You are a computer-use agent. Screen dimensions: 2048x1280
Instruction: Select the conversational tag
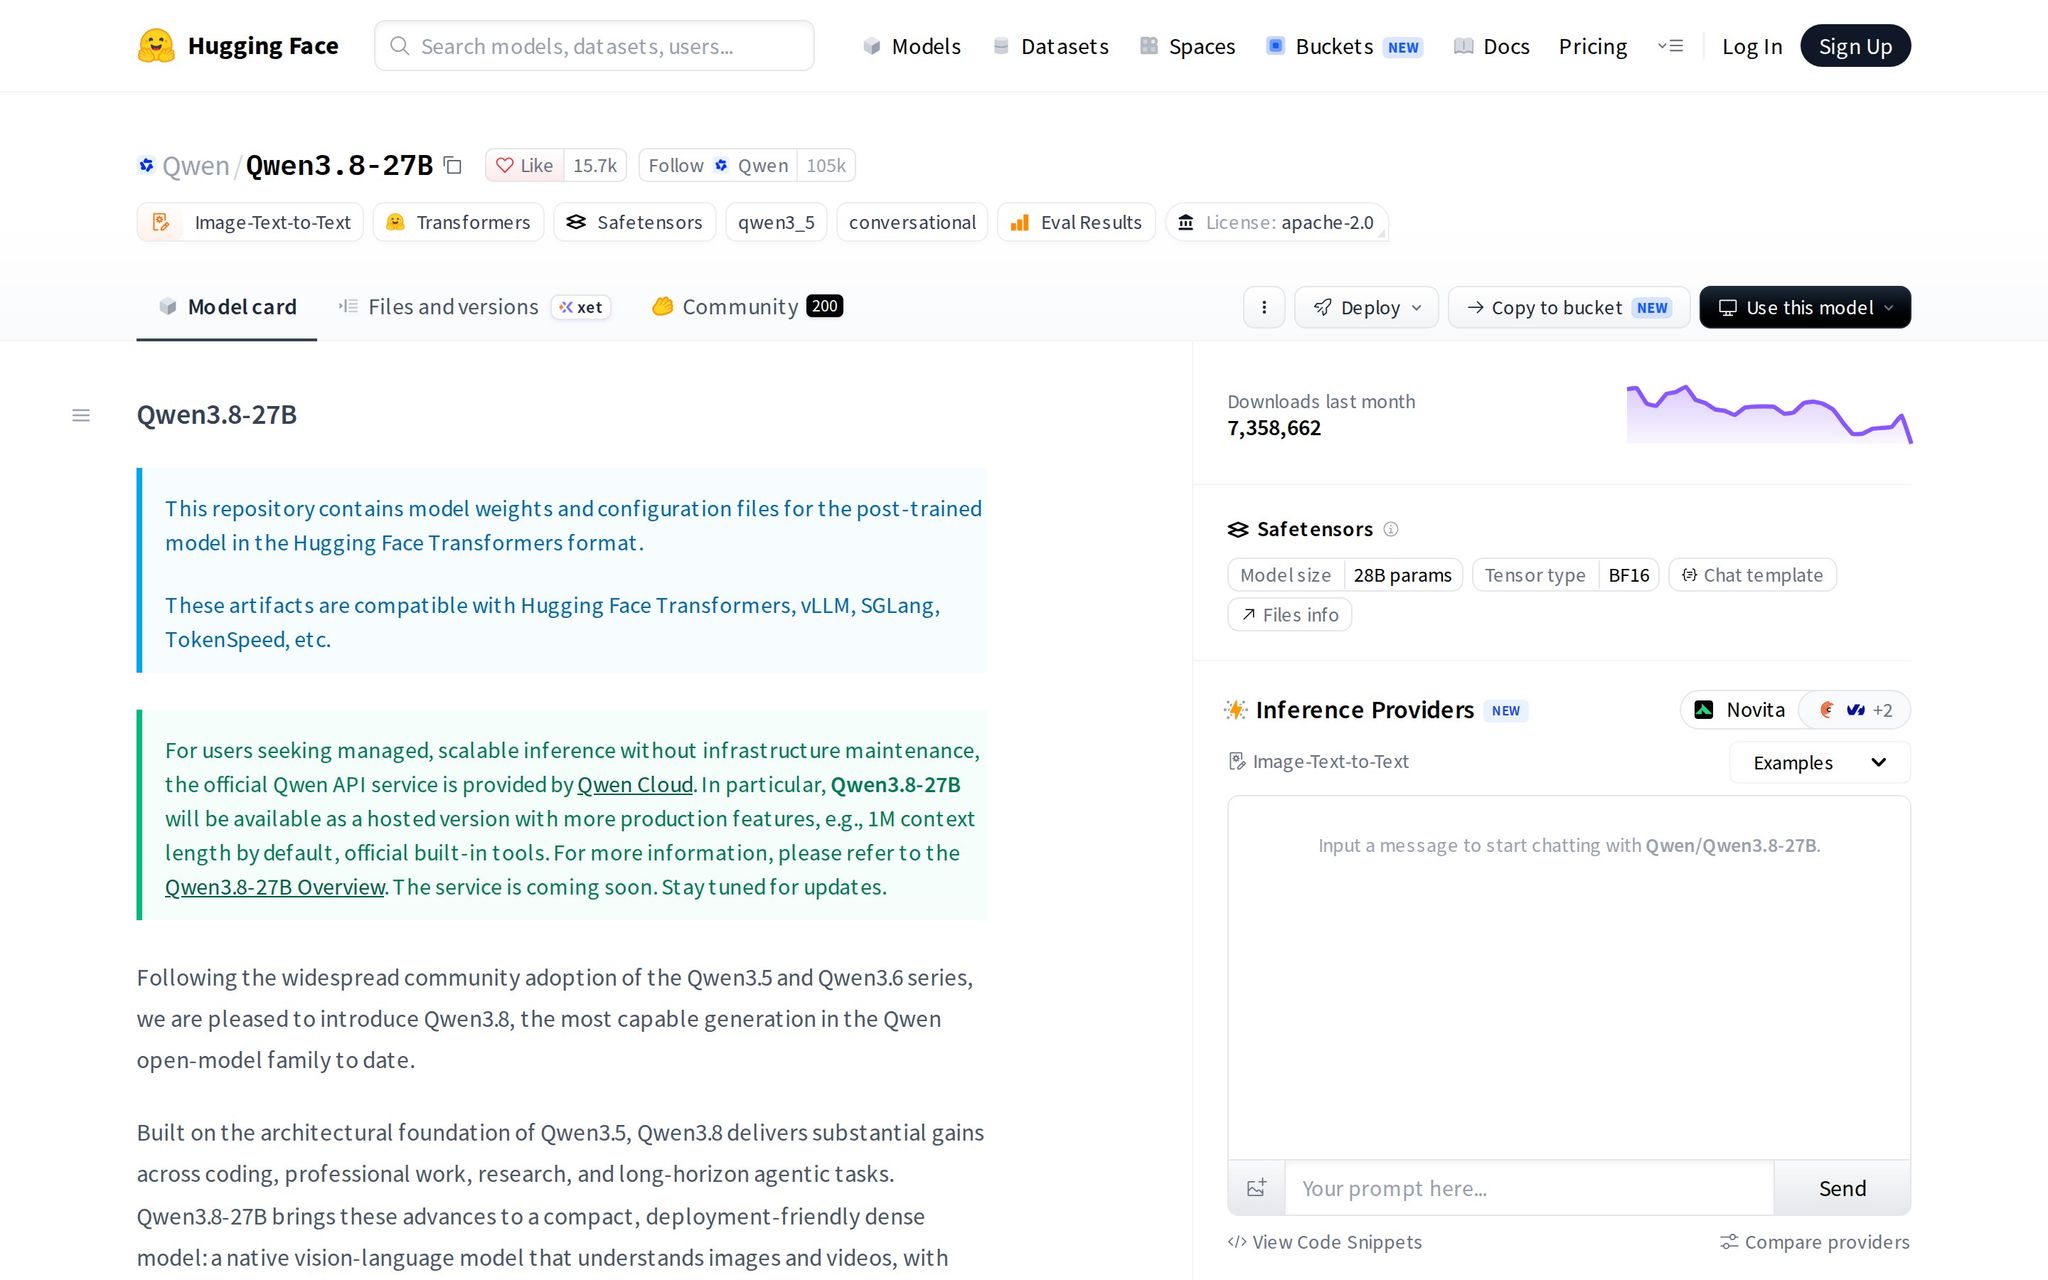912,222
